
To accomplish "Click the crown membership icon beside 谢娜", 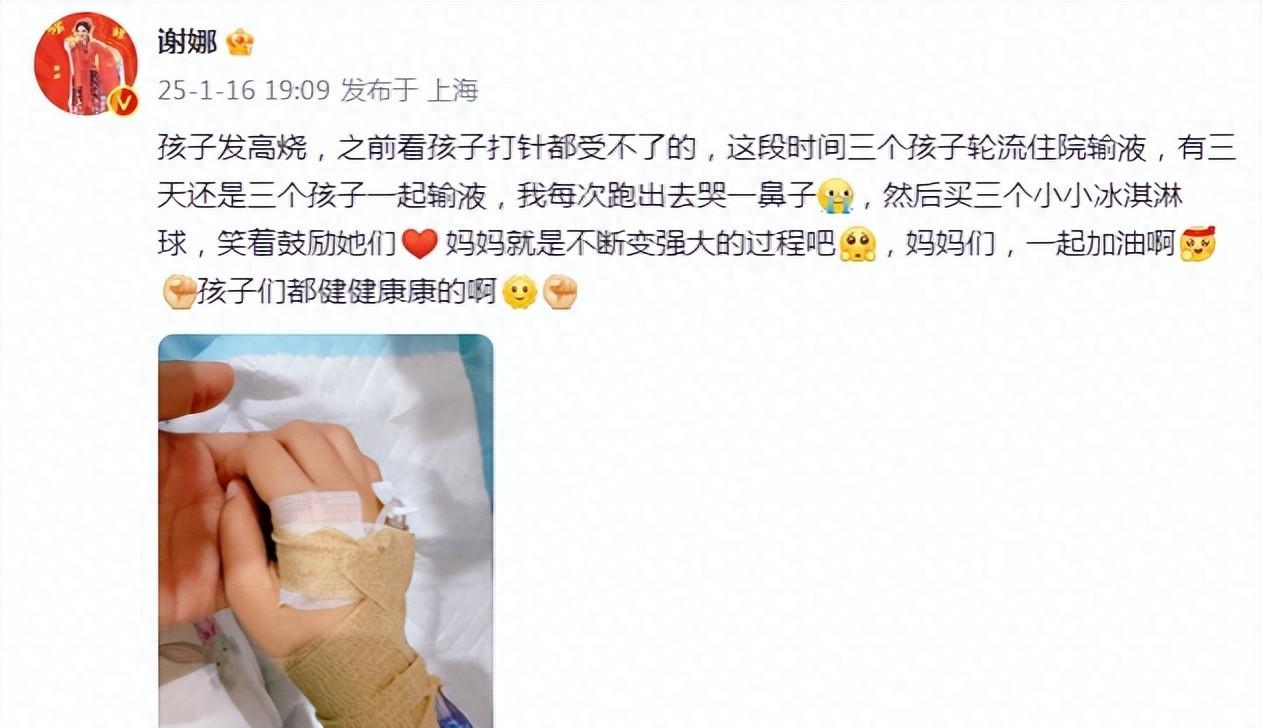I will 240,42.
